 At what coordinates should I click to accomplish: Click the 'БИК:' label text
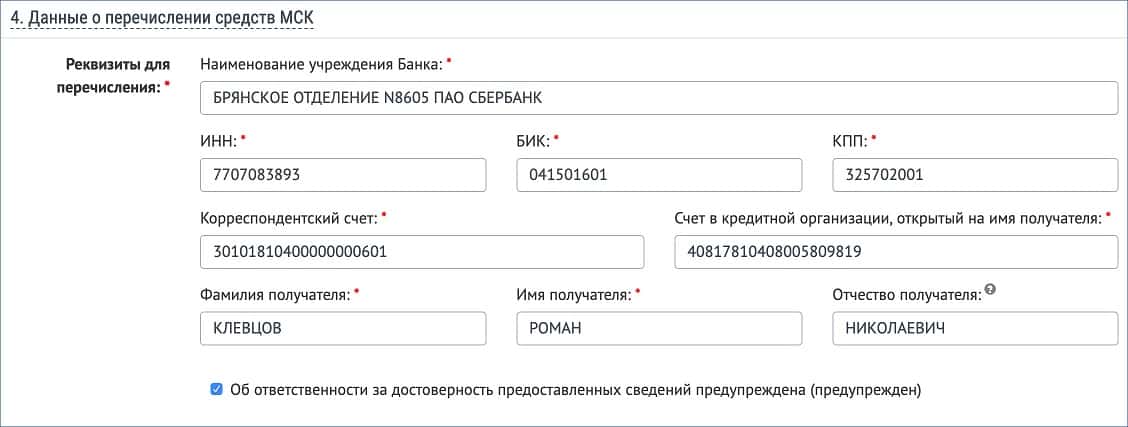pyautogui.click(x=533, y=141)
